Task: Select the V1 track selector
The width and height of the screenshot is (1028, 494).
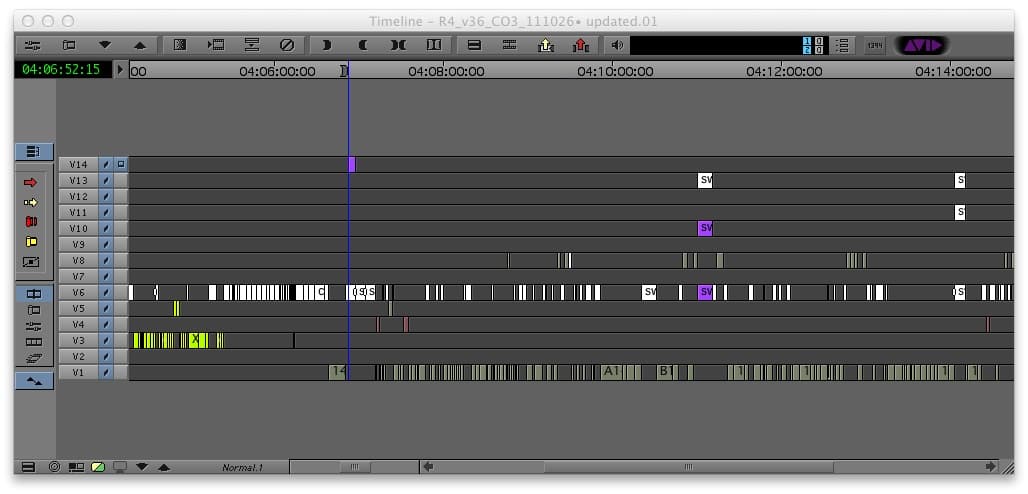Action: pos(78,372)
